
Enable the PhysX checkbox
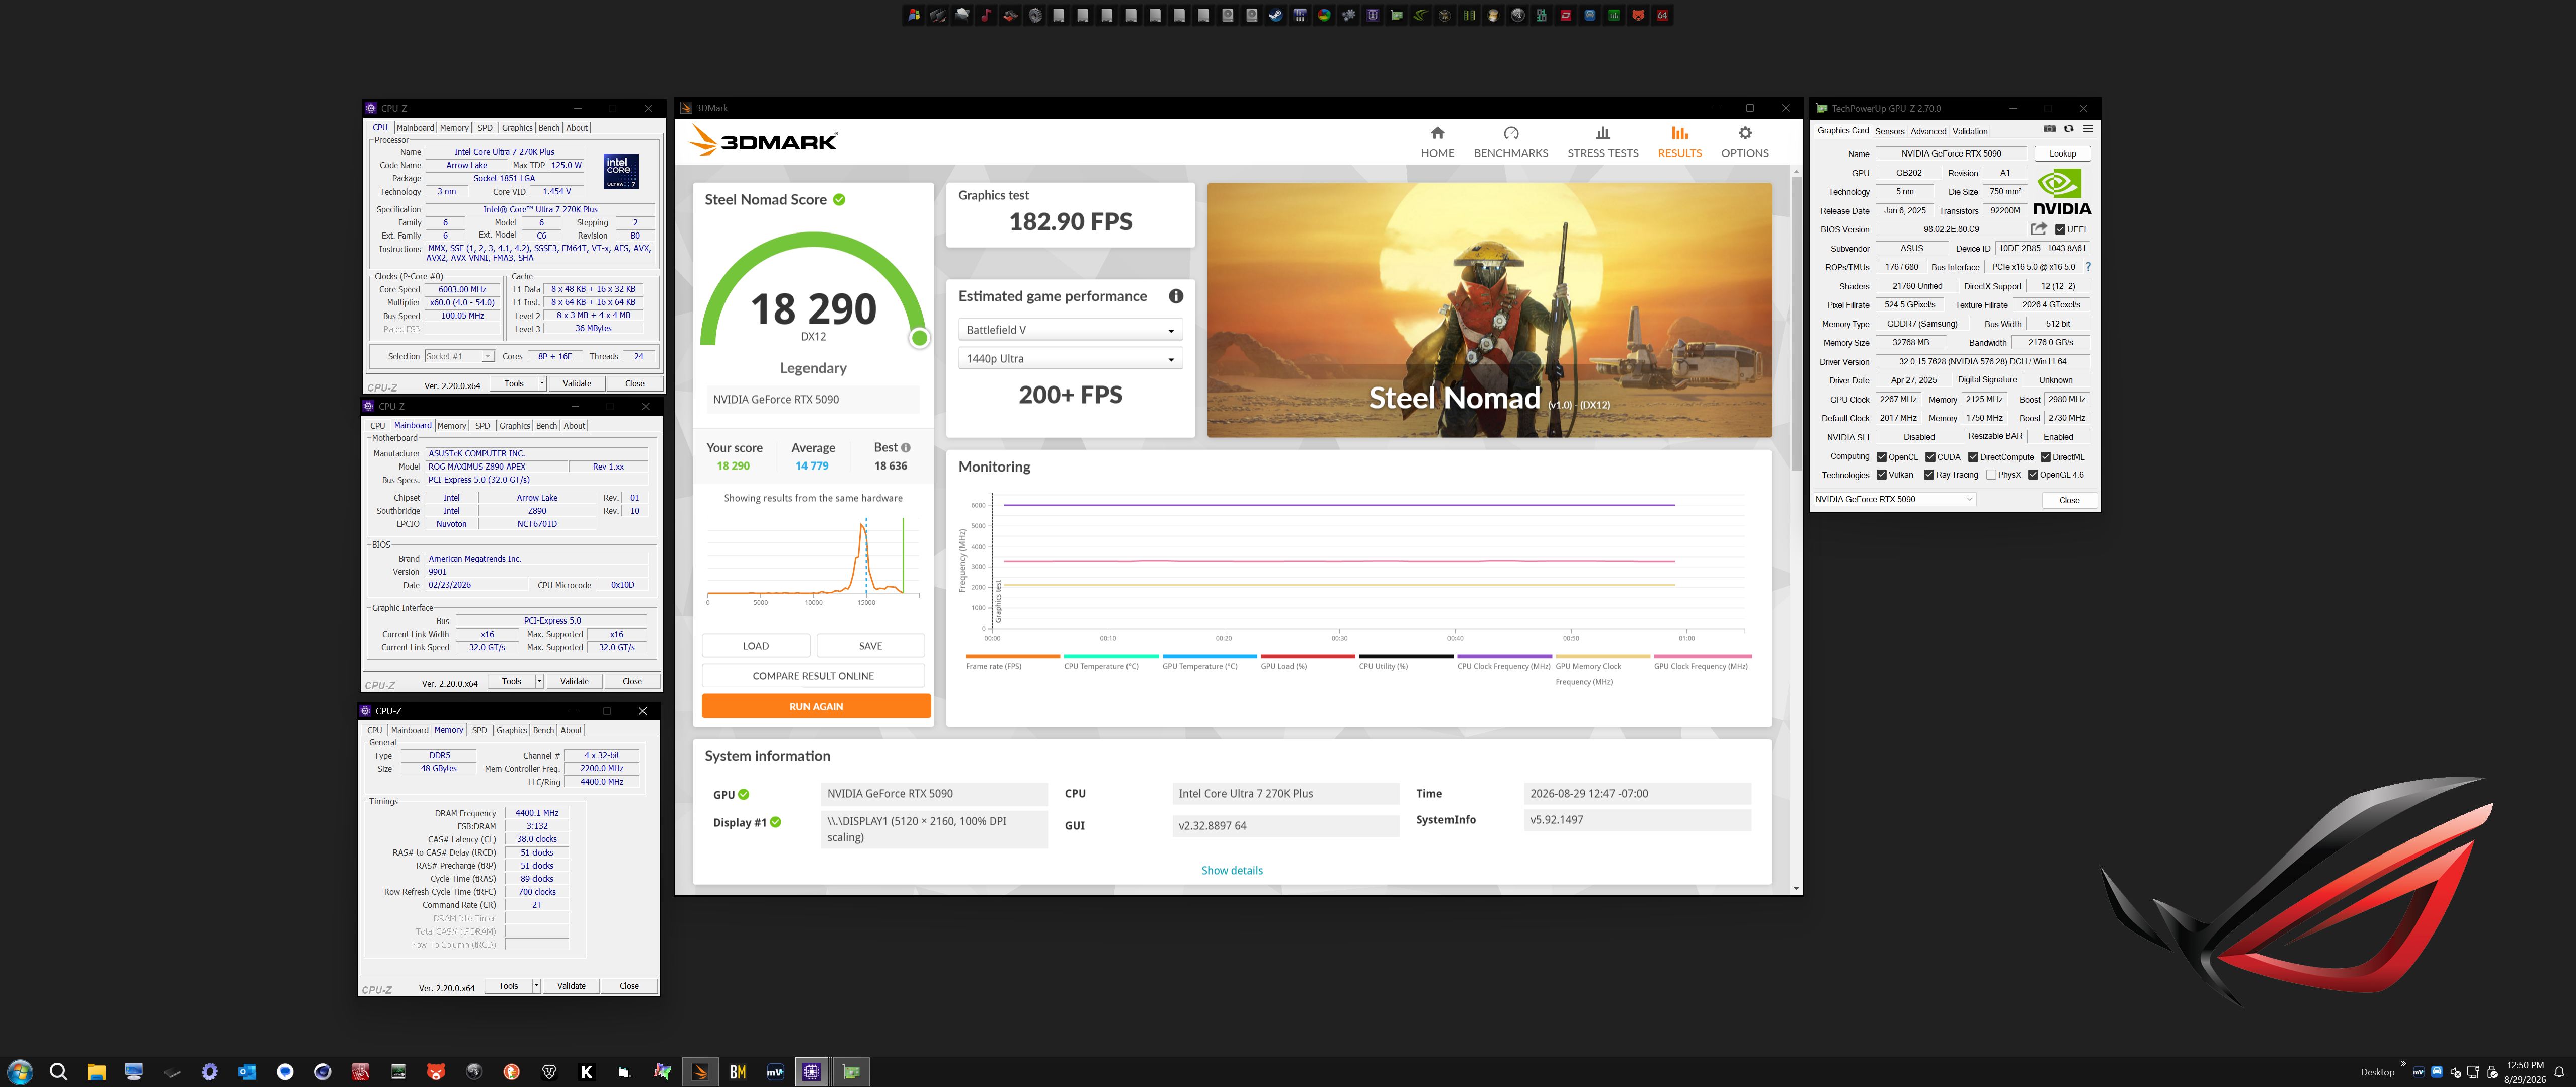[1991, 475]
